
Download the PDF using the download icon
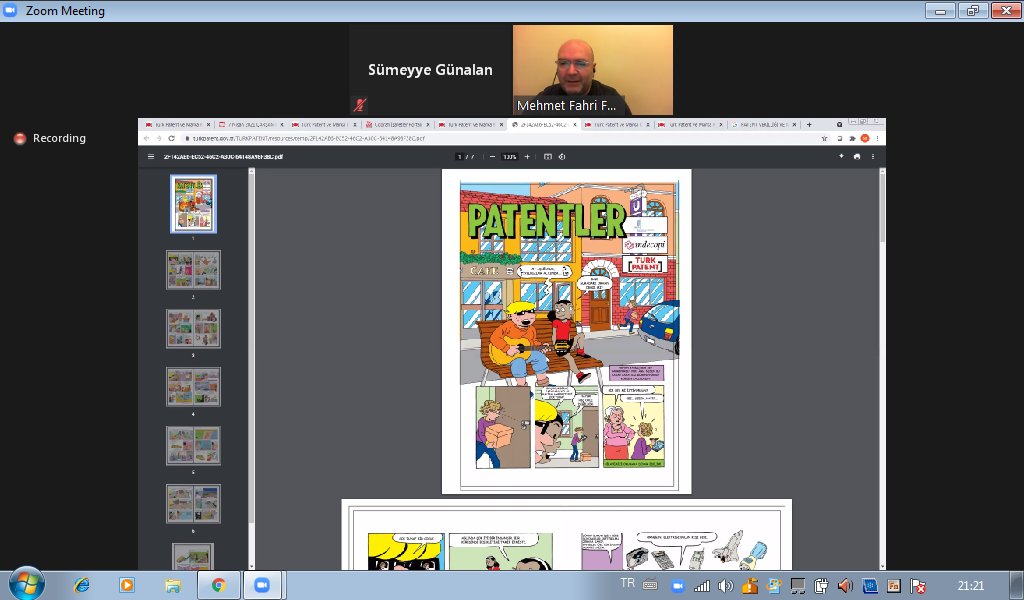coord(841,157)
